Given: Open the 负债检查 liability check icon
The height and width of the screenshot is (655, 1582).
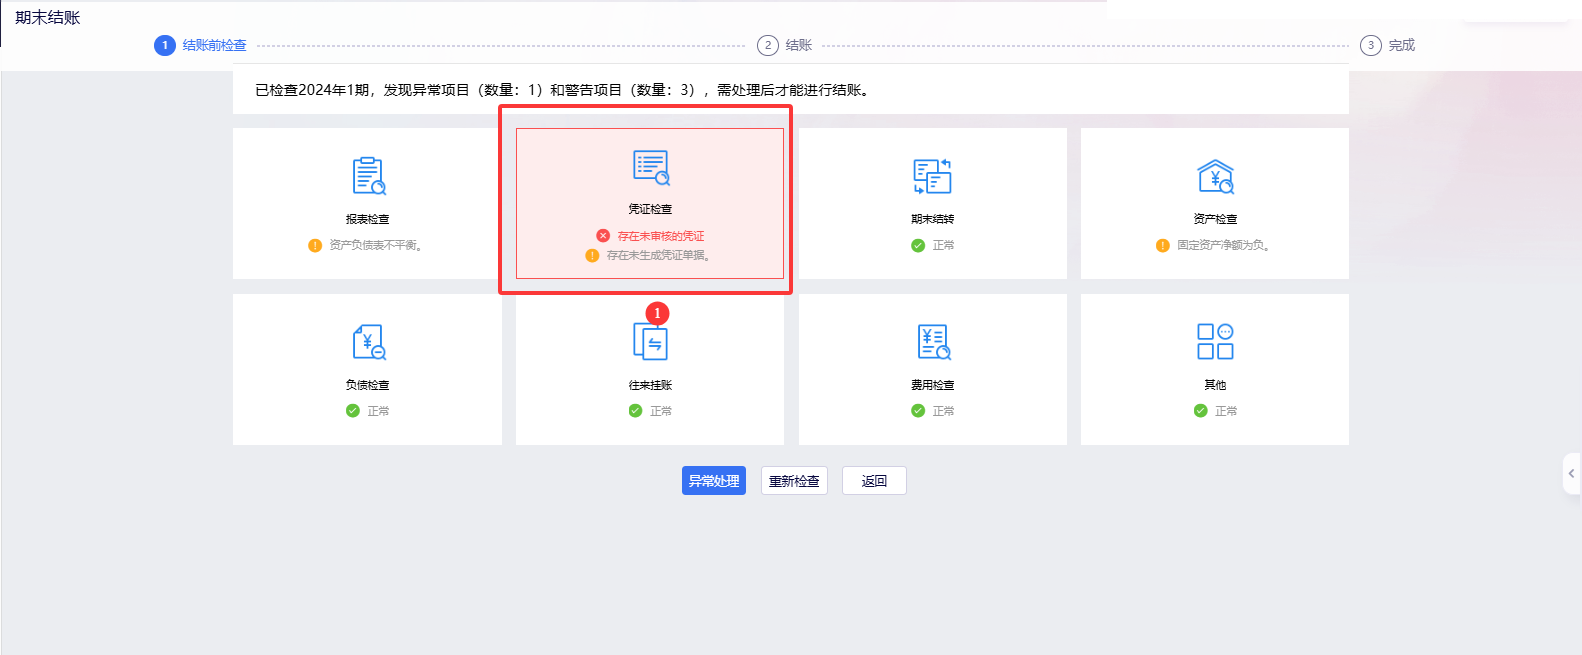Looking at the screenshot, I should pyautogui.click(x=368, y=342).
